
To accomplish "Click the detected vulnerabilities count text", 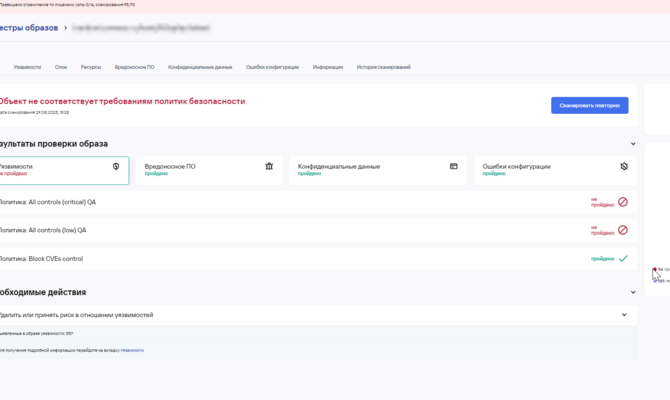I will 36,333.
